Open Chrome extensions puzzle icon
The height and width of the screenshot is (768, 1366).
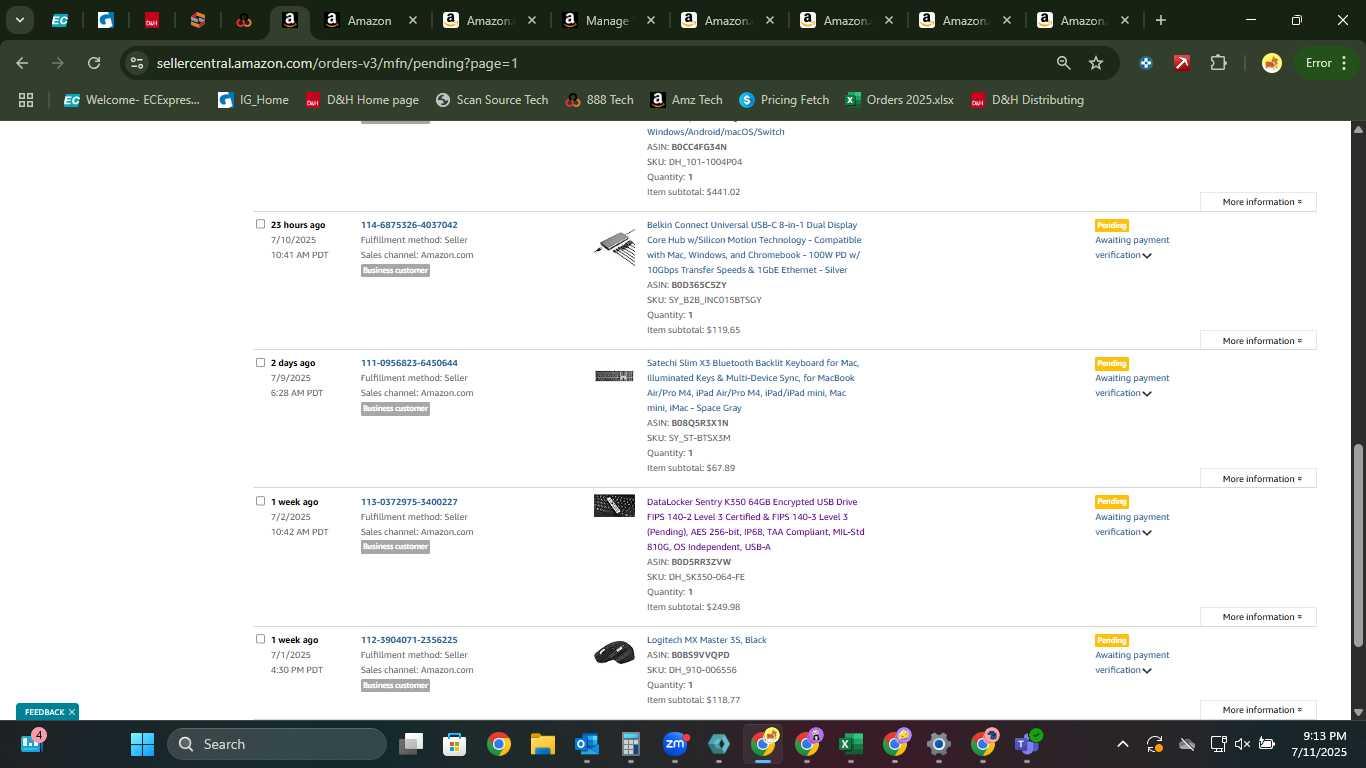pos(1218,63)
